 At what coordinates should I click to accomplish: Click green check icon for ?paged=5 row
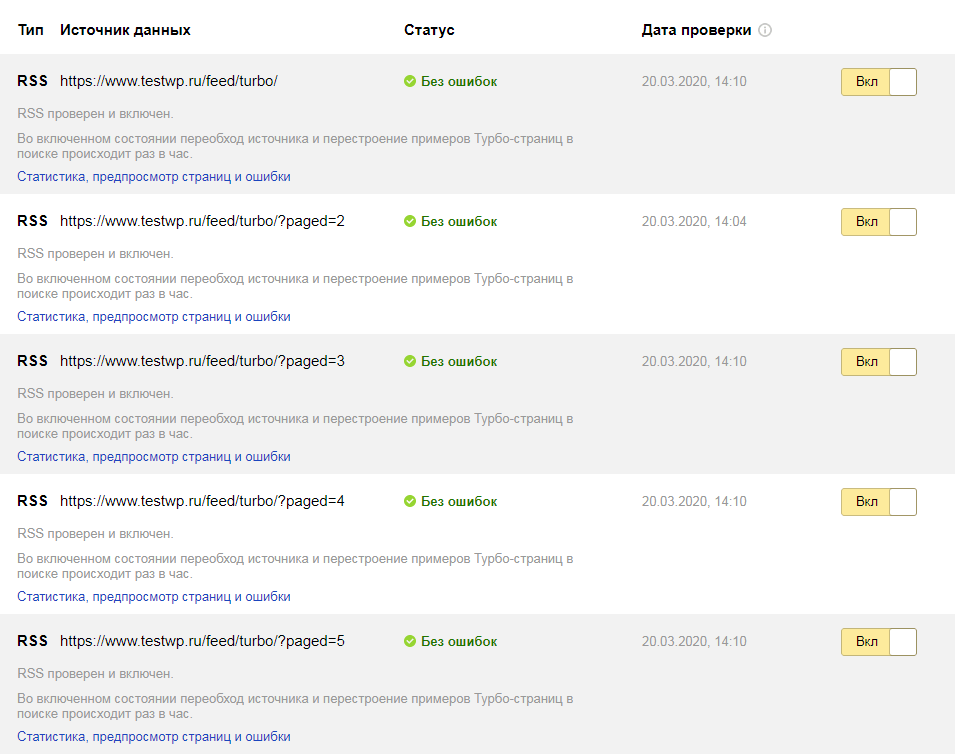[x=410, y=641]
